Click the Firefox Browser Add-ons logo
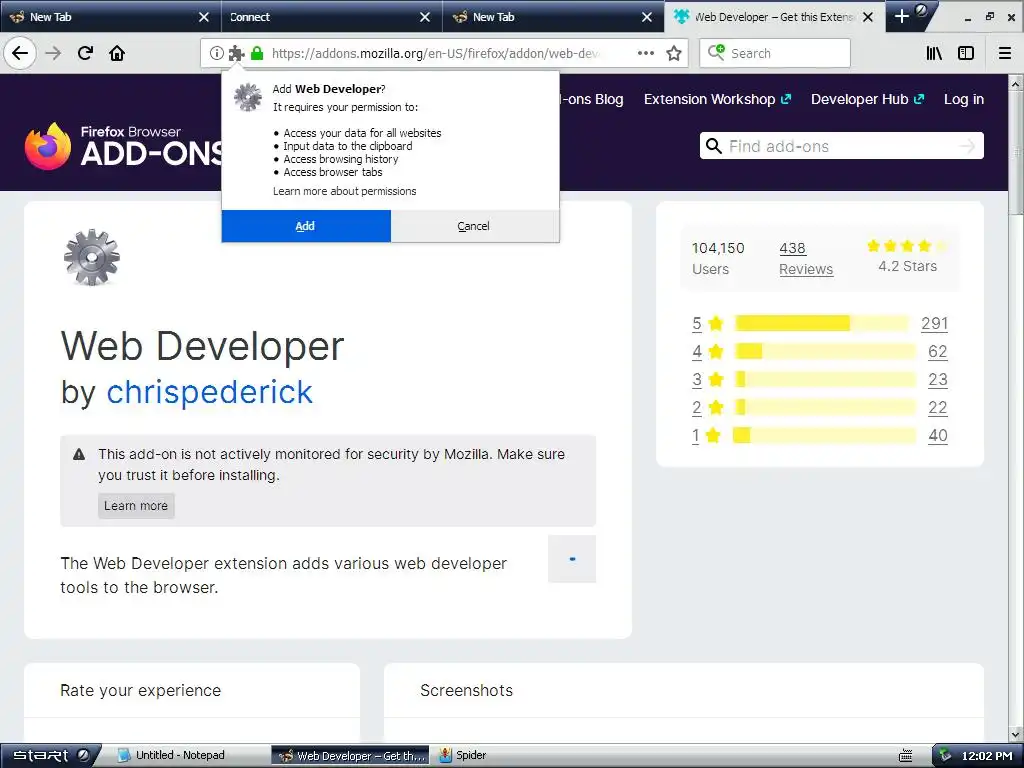 (x=124, y=146)
